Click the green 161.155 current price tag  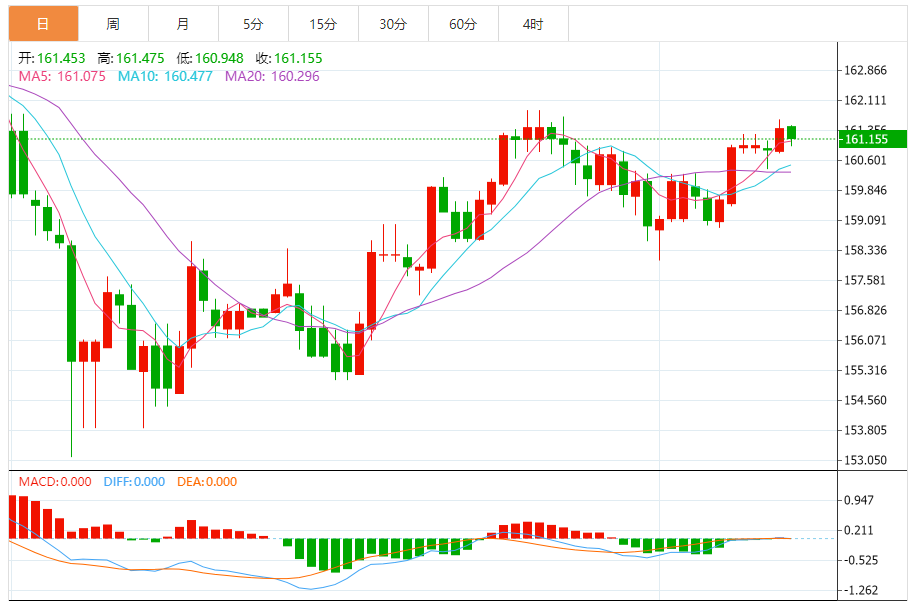pyautogui.click(x=873, y=139)
